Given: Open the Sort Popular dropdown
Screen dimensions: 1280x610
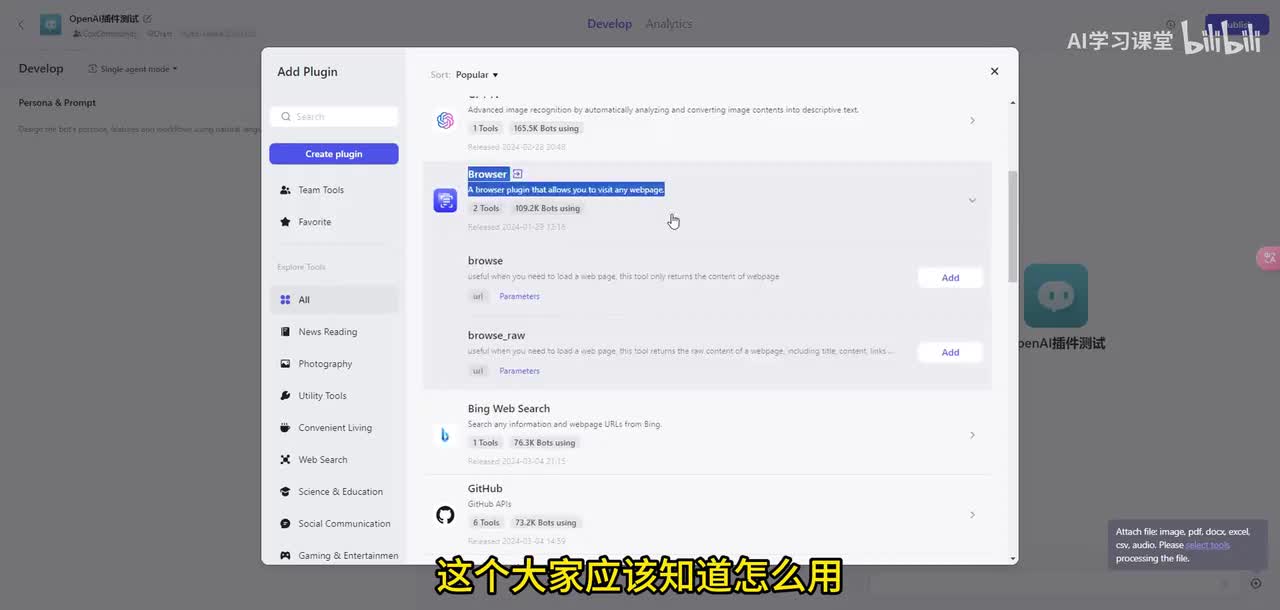Looking at the screenshot, I should (x=477, y=75).
